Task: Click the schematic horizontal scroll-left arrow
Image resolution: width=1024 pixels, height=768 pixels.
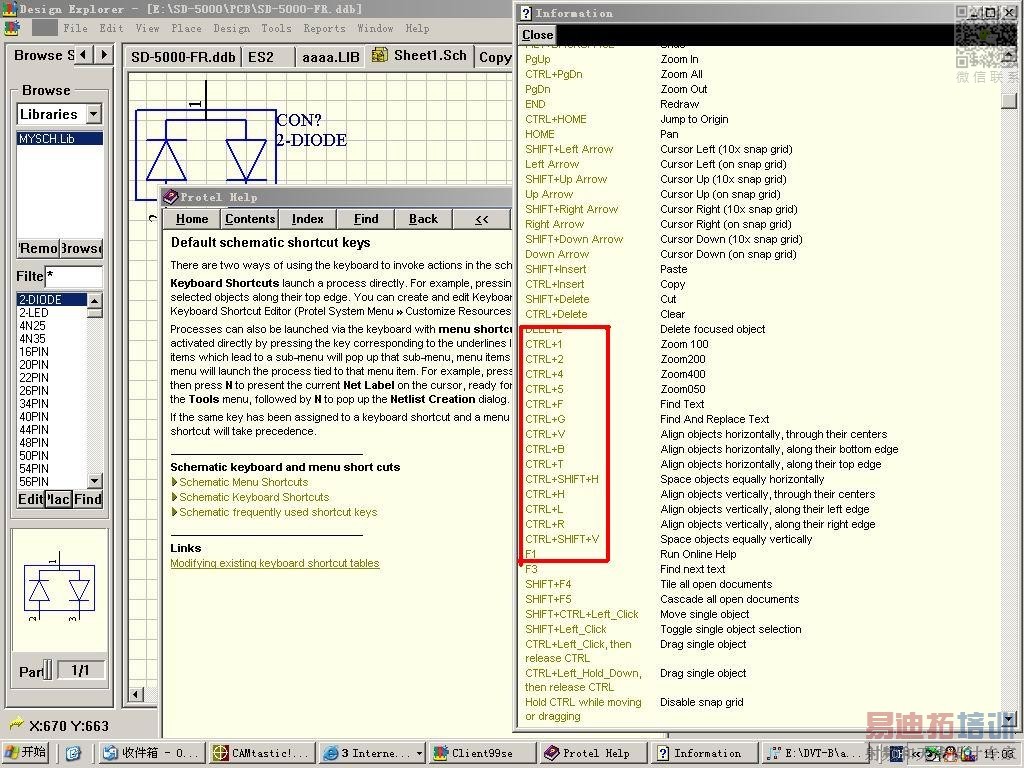Action: (x=136, y=694)
